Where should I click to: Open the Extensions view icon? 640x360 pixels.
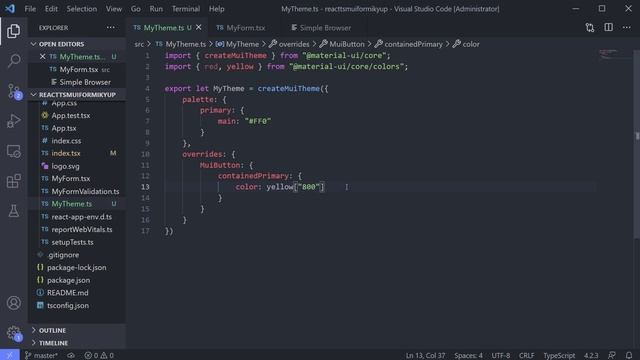(13, 181)
